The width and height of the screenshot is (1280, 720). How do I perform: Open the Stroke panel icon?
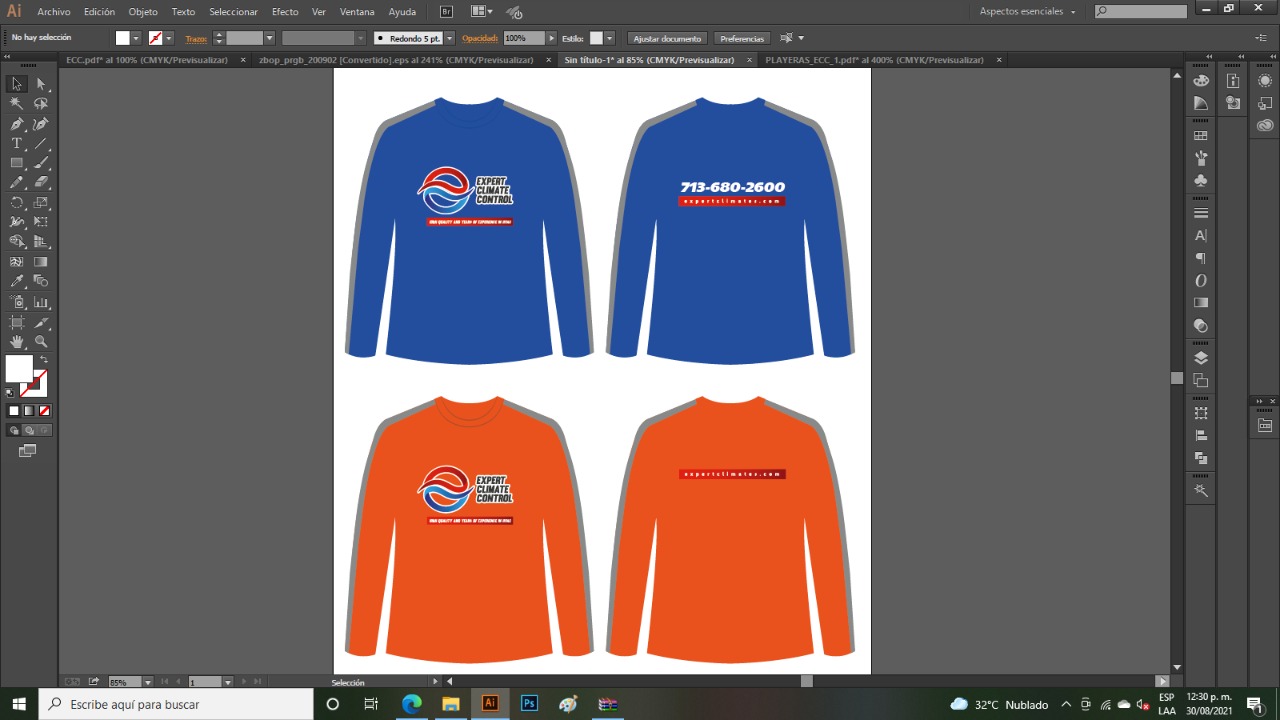pos(1201,213)
